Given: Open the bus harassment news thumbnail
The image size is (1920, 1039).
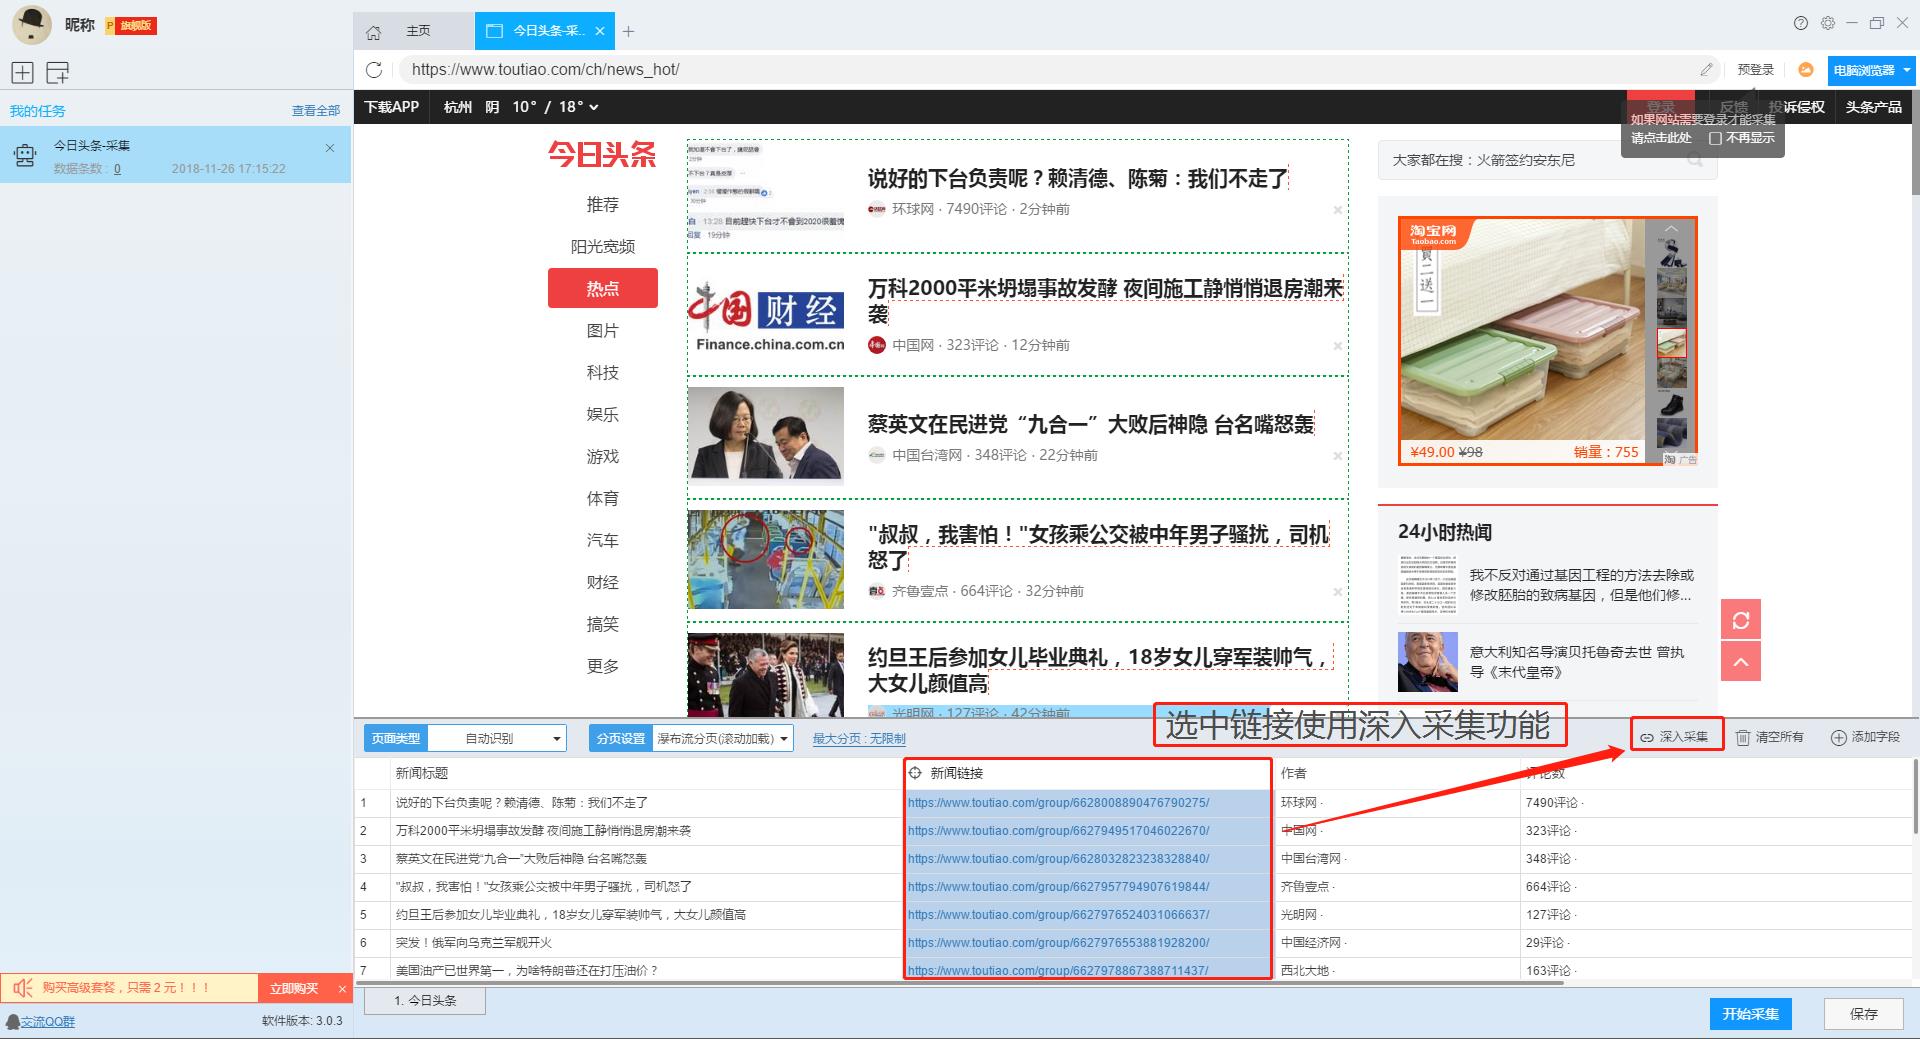Looking at the screenshot, I should (766, 560).
